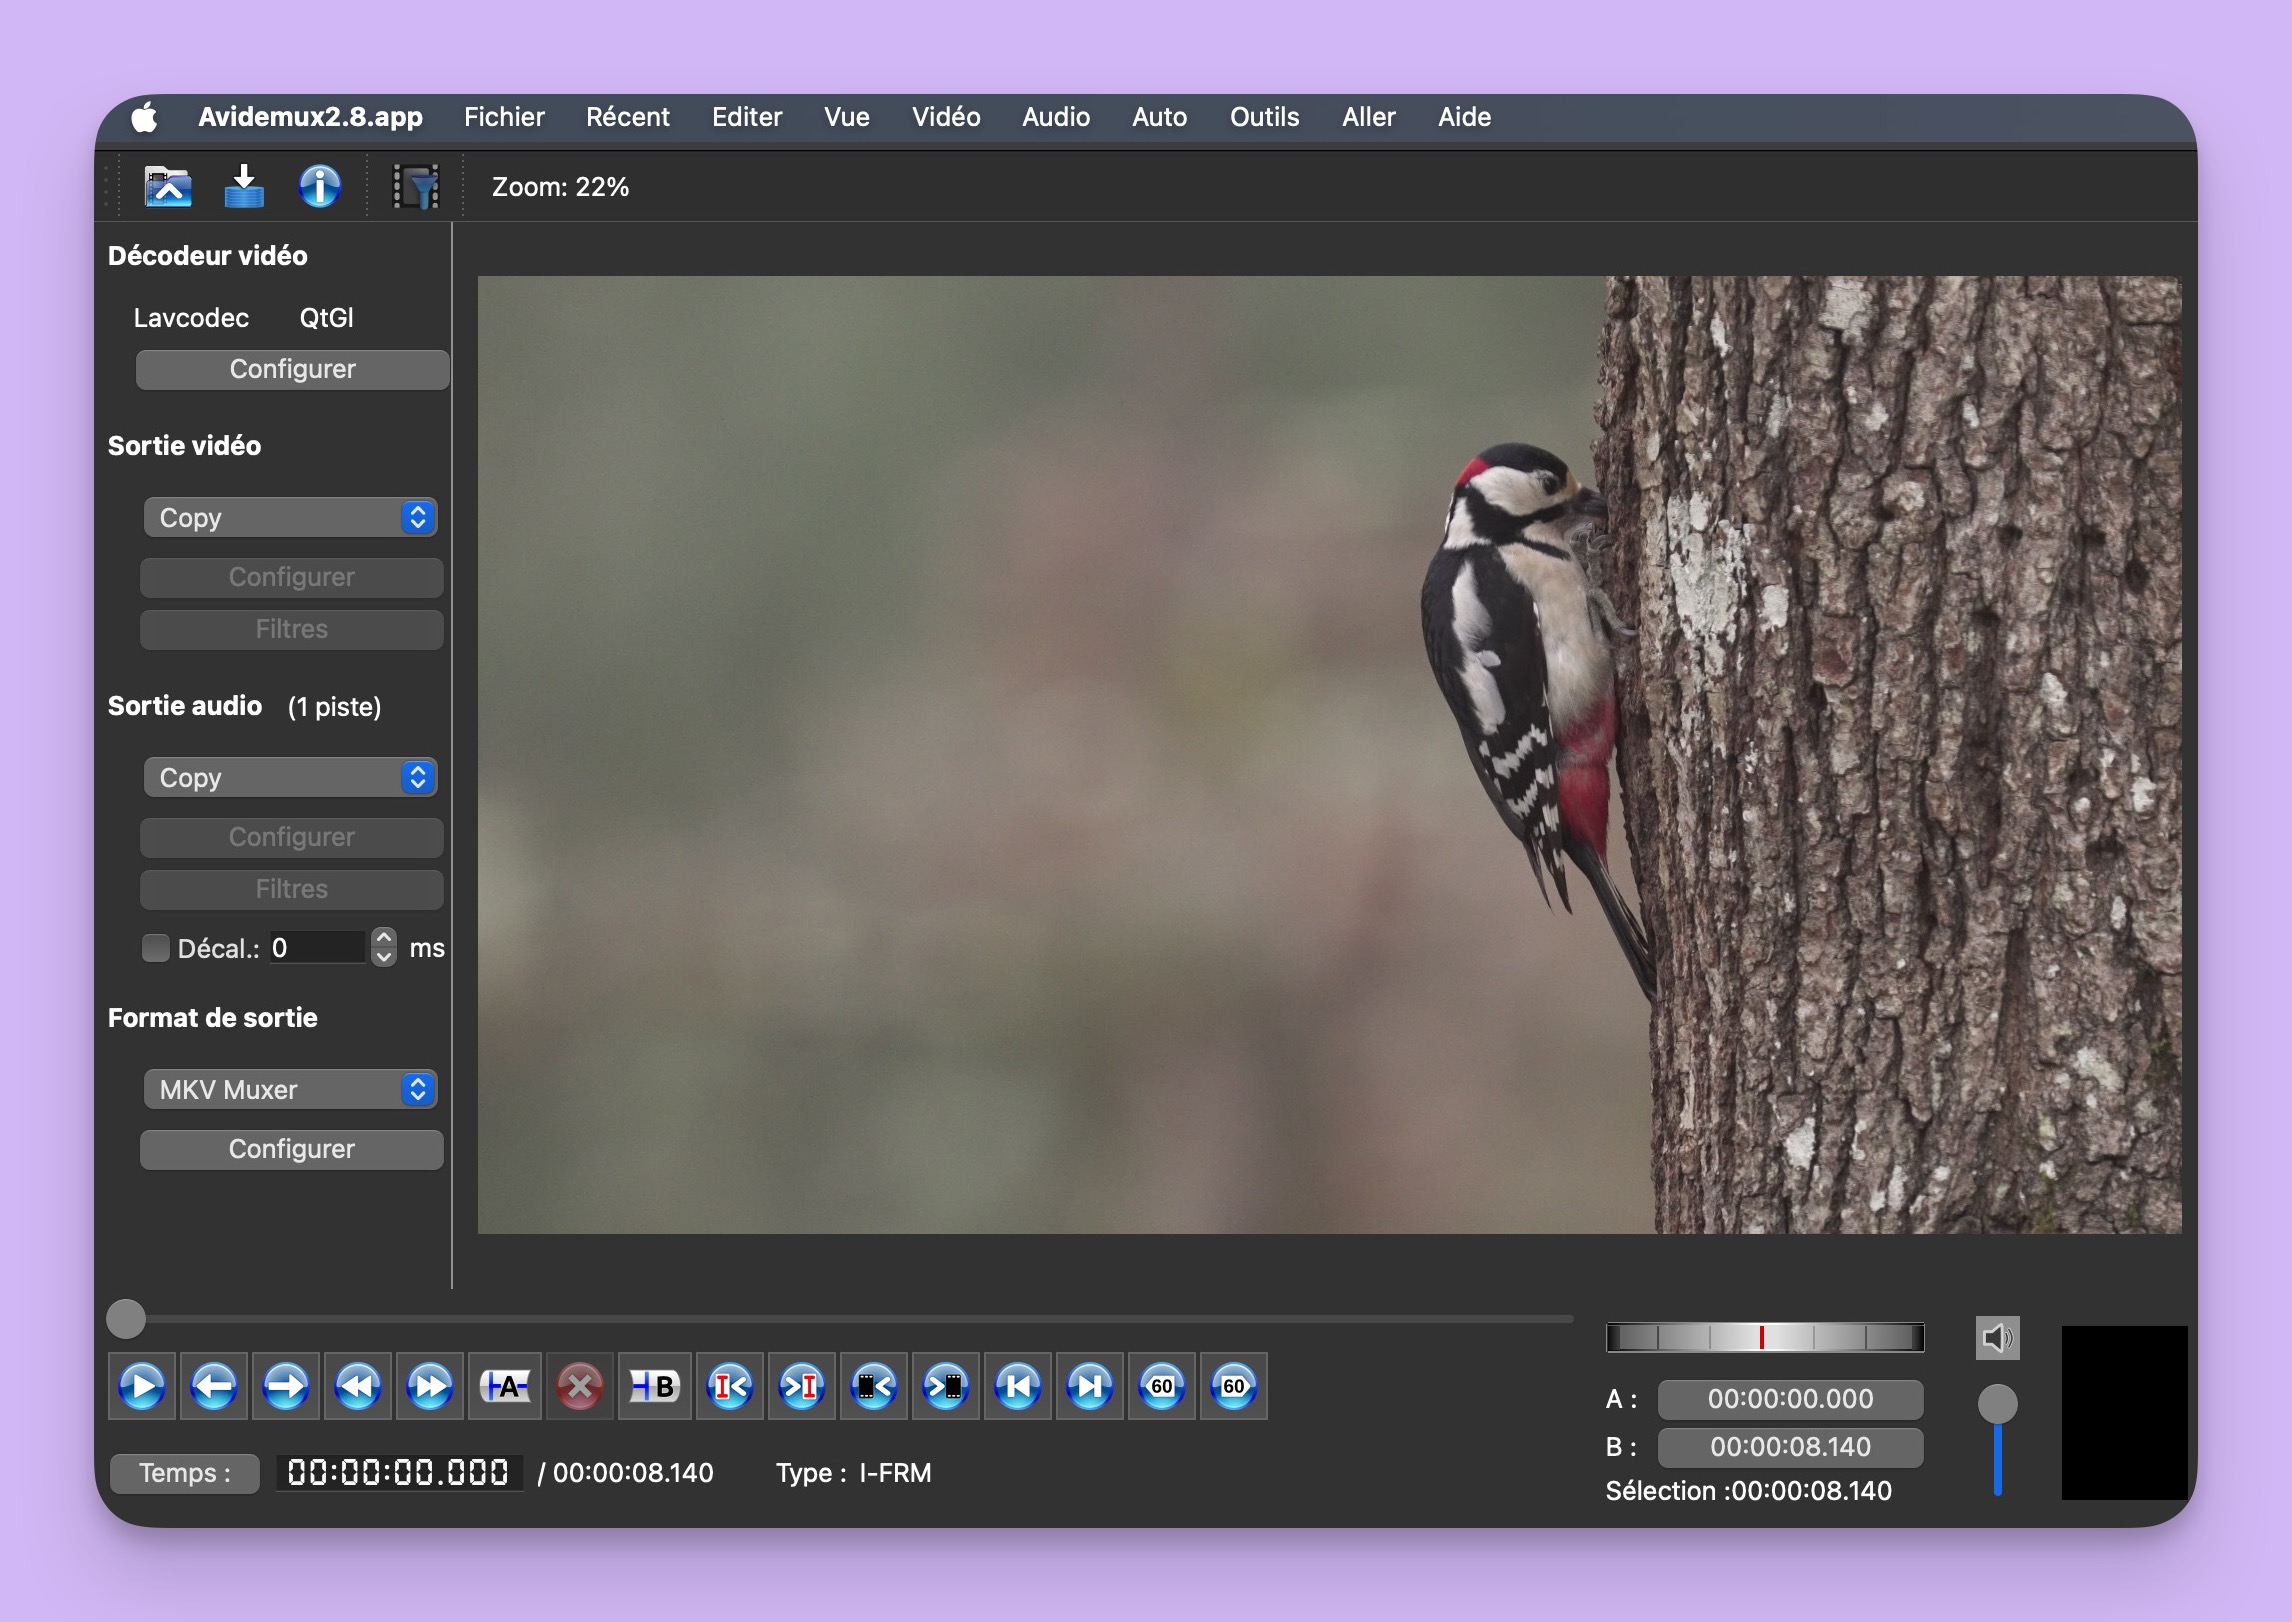Jump to the last frame
Image resolution: width=2292 pixels, height=1622 pixels.
pos(1089,1386)
